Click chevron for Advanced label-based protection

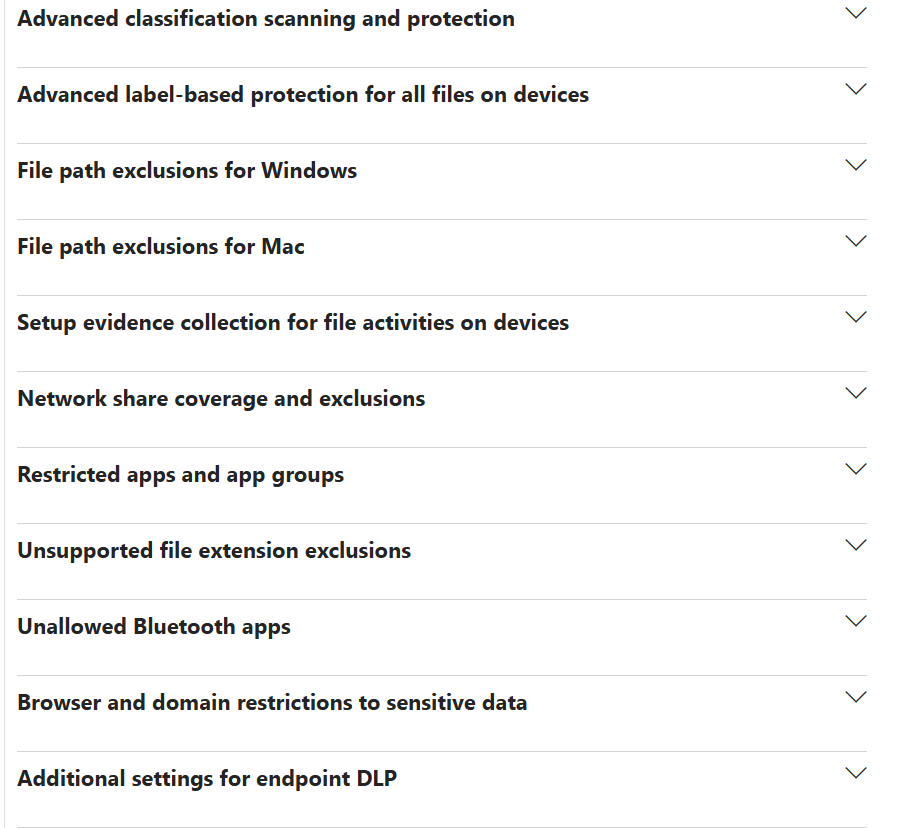(x=855, y=90)
